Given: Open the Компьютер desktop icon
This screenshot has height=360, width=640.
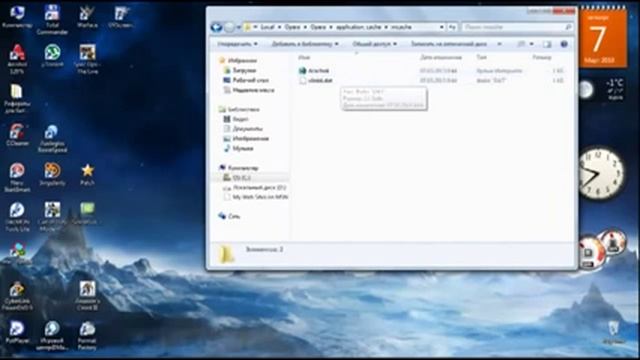Looking at the screenshot, I should click(x=17, y=17).
